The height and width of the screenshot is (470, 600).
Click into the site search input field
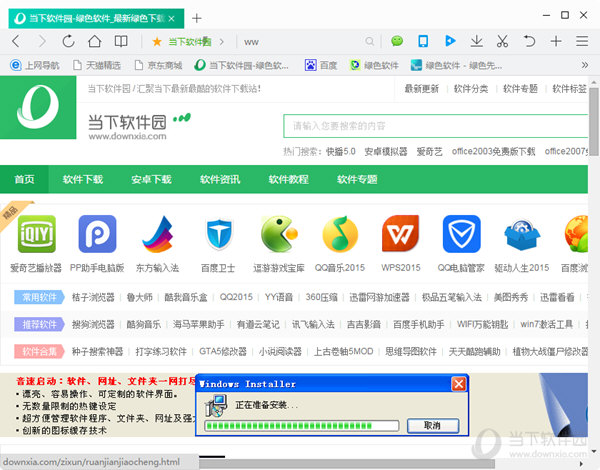[x=435, y=126]
